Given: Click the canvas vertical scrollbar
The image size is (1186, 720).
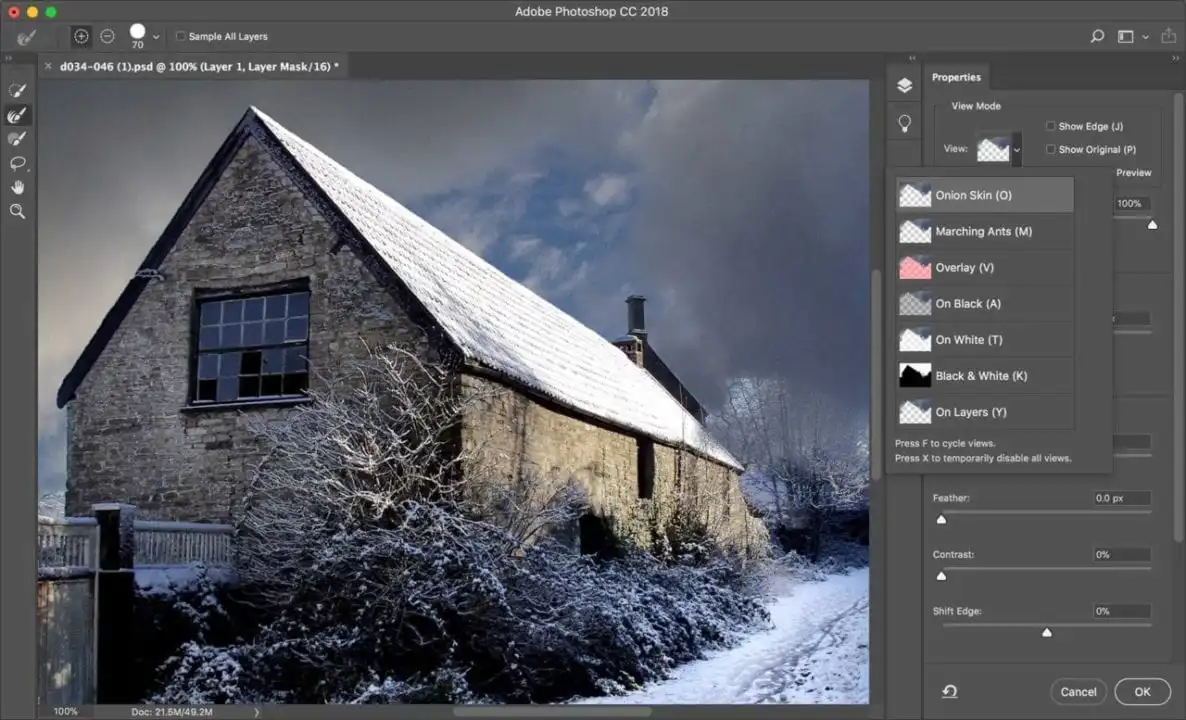Looking at the screenshot, I should [876, 374].
